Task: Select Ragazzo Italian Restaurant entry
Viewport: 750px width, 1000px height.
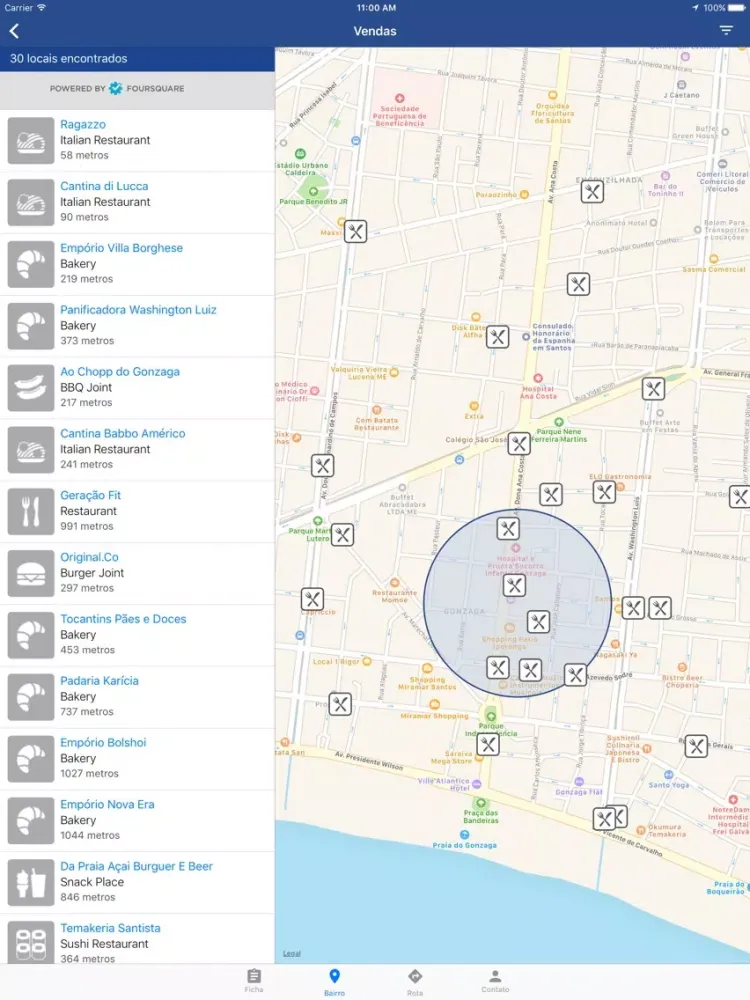Action: 137,140
